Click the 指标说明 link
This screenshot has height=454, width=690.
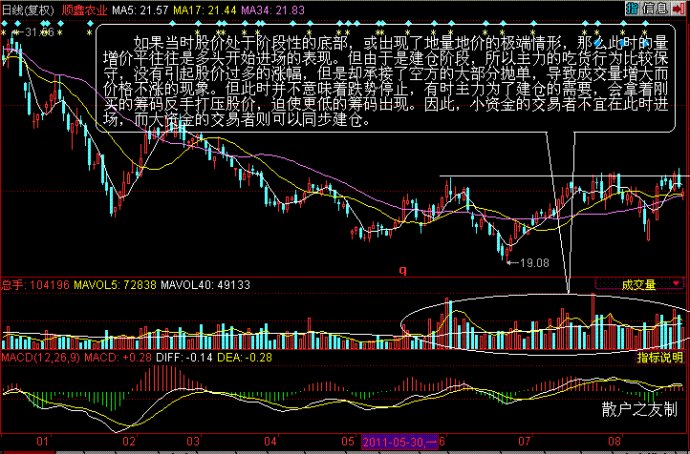(x=660, y=358)
